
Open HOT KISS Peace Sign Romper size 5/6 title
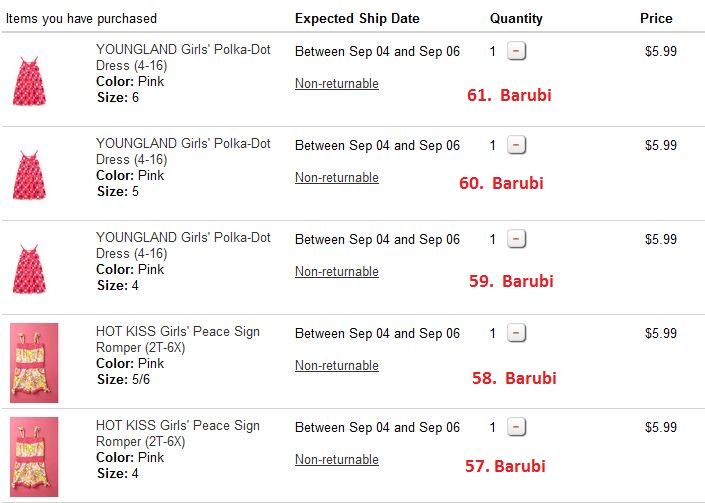click(177, 338)
